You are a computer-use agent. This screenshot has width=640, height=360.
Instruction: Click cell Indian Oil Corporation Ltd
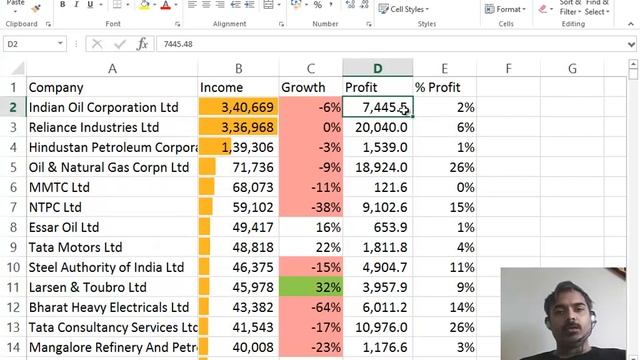[112, 107]
